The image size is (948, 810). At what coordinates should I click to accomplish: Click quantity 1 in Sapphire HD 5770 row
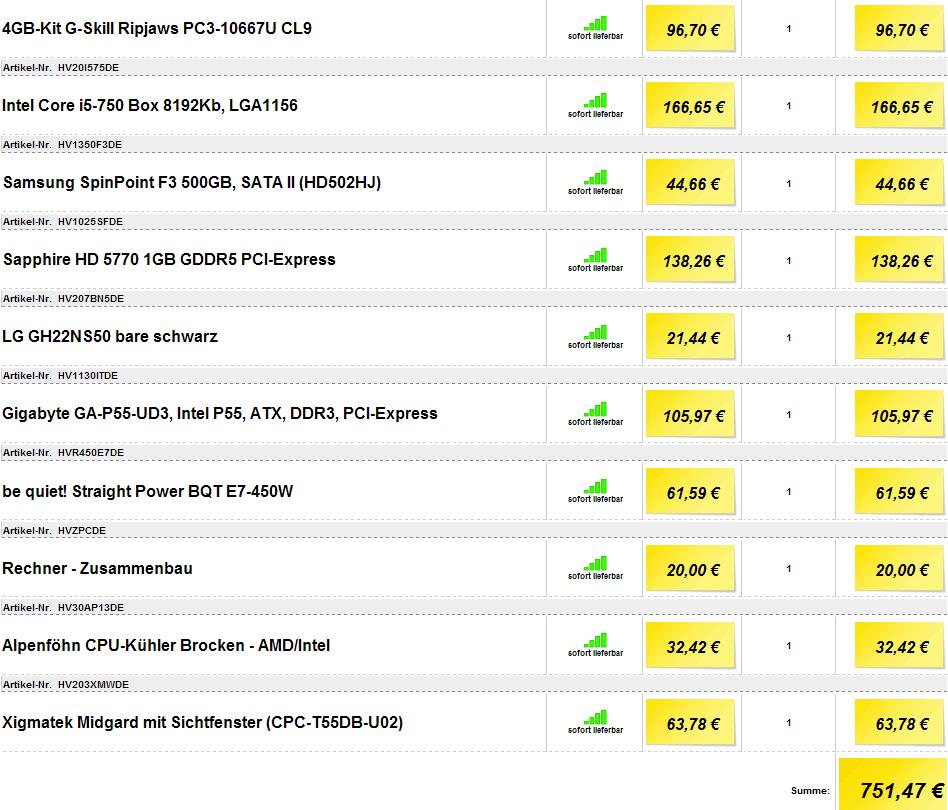point(789,261)
